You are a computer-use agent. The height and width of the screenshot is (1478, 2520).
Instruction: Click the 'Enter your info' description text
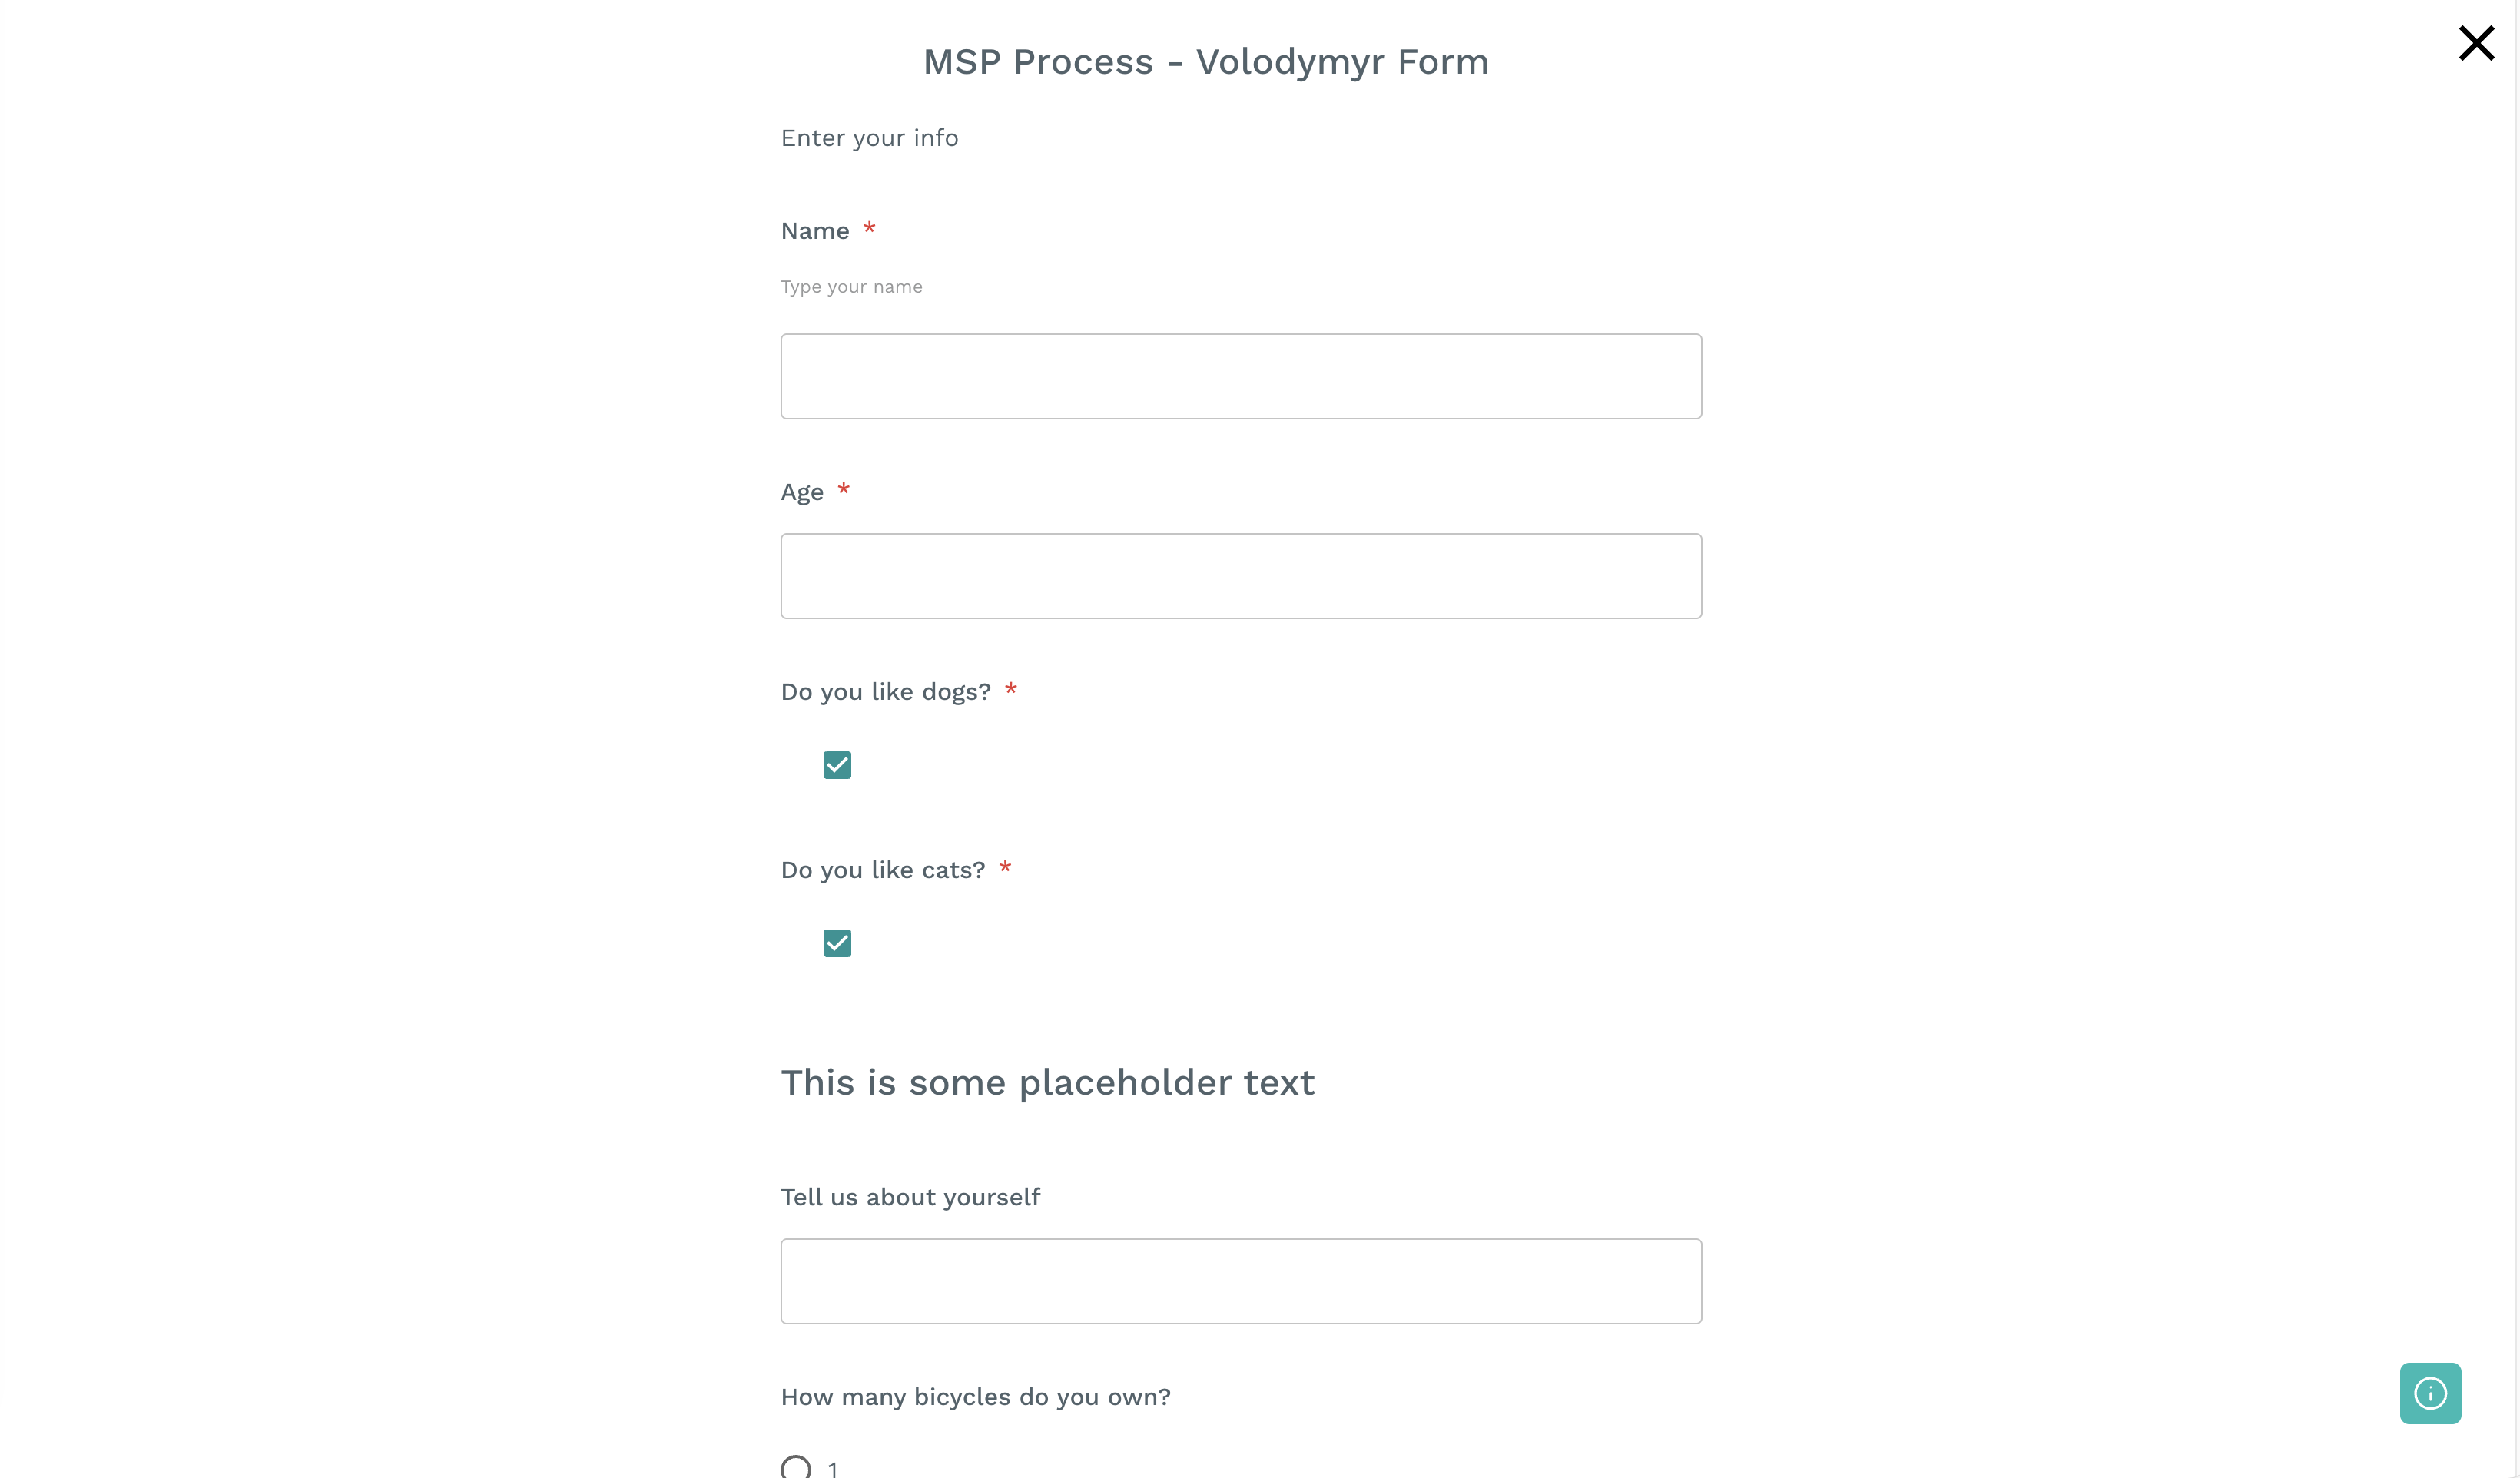pyautogui.click(x=869, y=138)
